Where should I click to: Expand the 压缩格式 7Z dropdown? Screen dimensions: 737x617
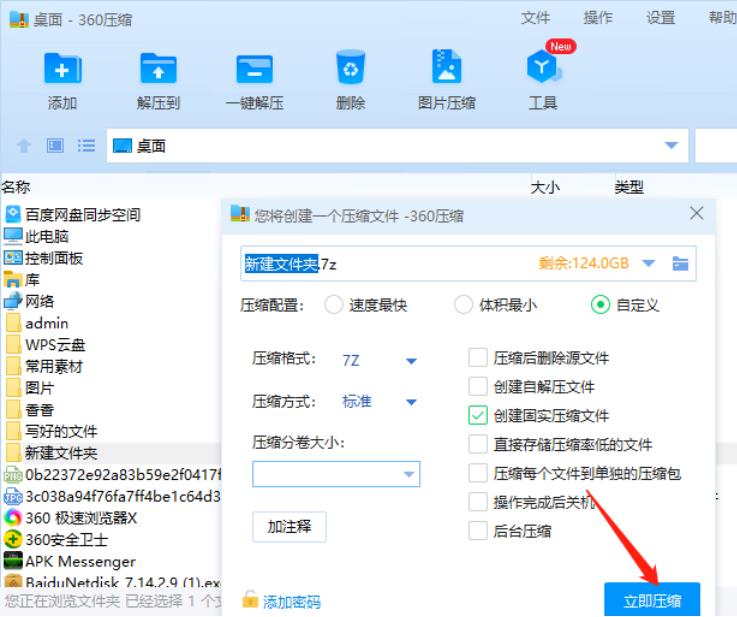tap(411, 361)
